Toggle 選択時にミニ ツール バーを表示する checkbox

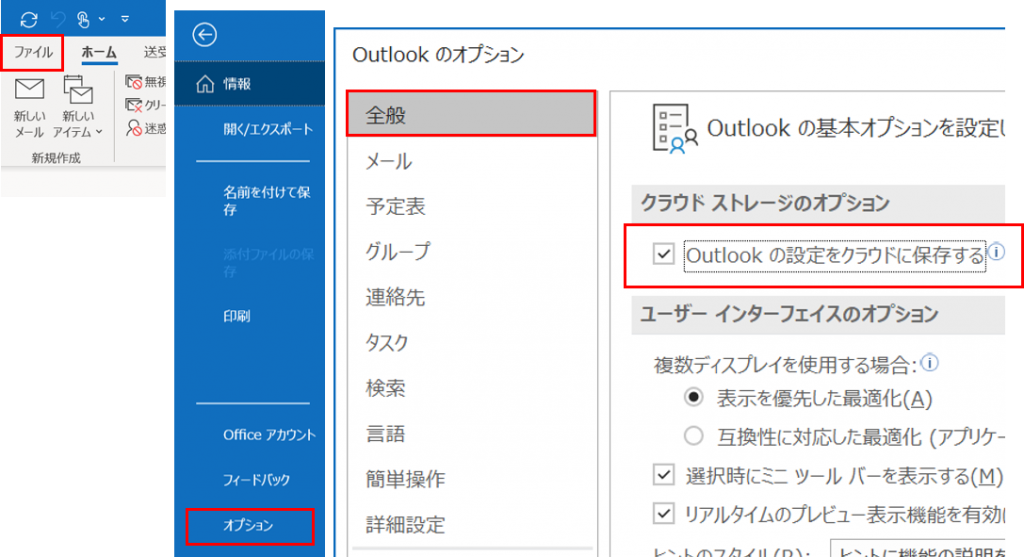coord(664,475)
